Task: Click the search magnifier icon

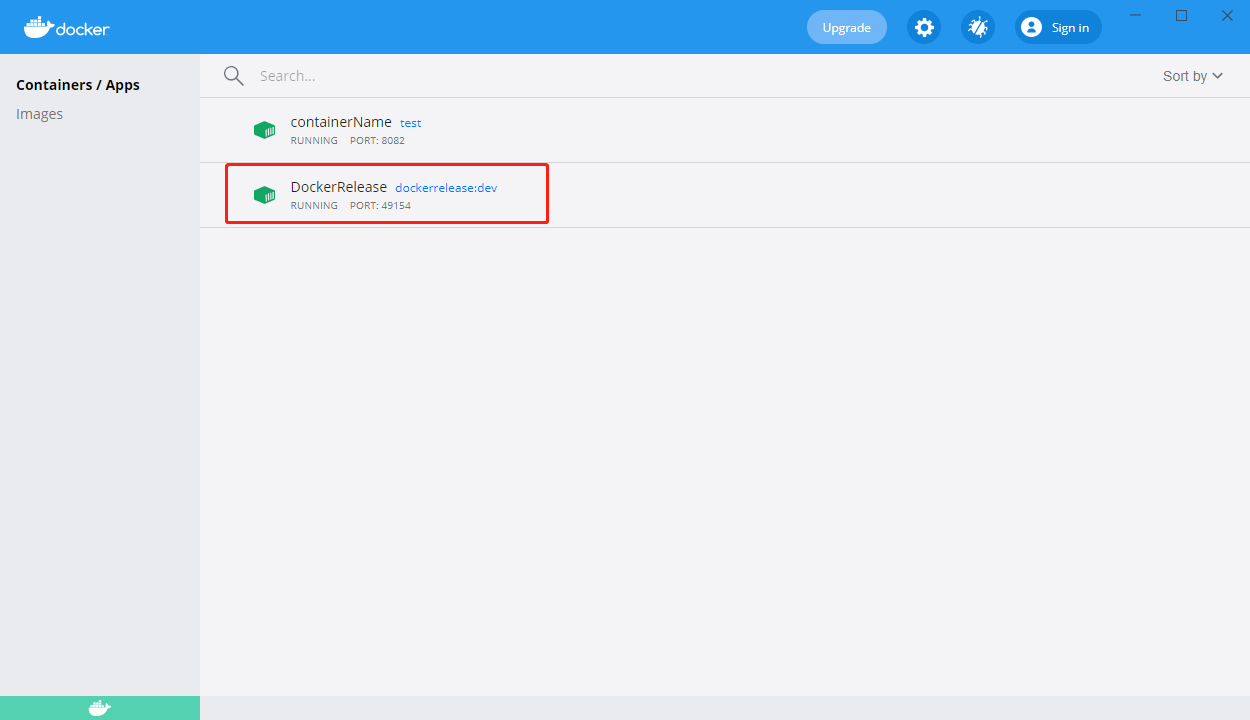Action: pos(233,76)
